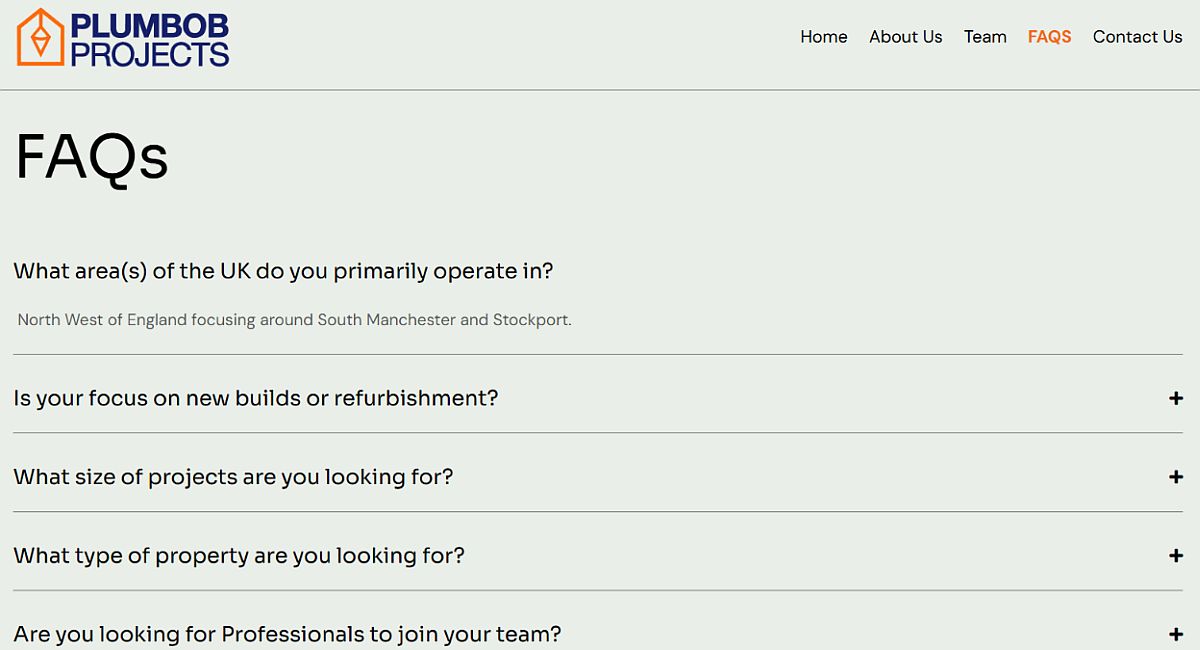Click the What area(s) of the UK question title
This screenshot has width=1200, height=650.
coord(283,271)
